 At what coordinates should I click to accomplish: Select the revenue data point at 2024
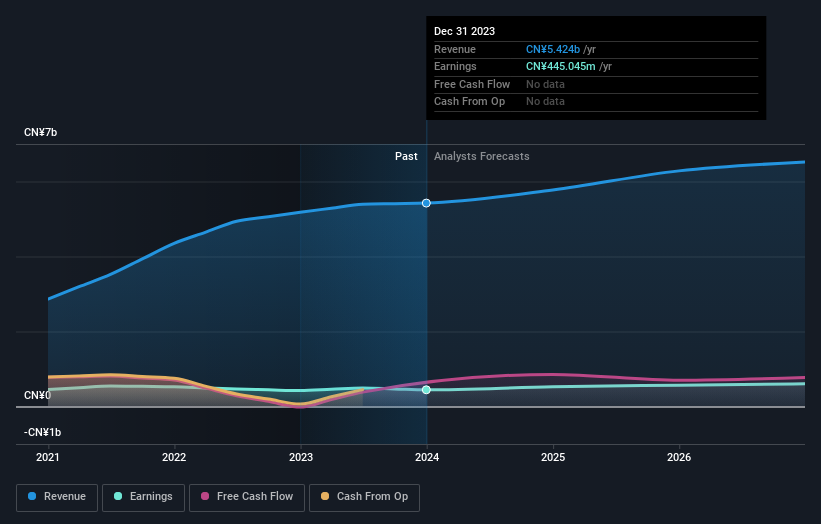[x=426, y=203]
